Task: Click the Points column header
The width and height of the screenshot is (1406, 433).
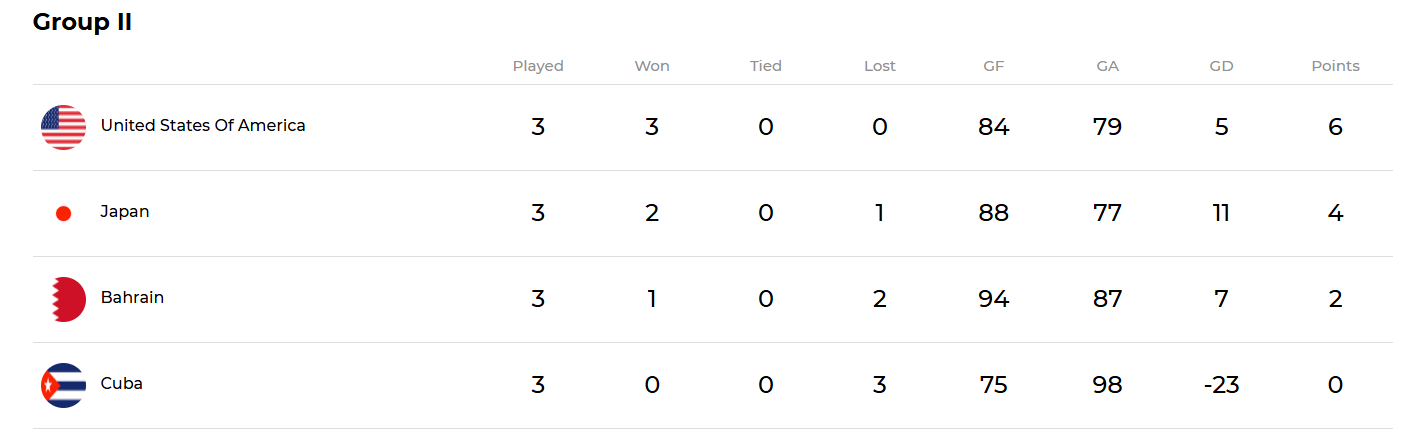Action: tap(1336, 66)
